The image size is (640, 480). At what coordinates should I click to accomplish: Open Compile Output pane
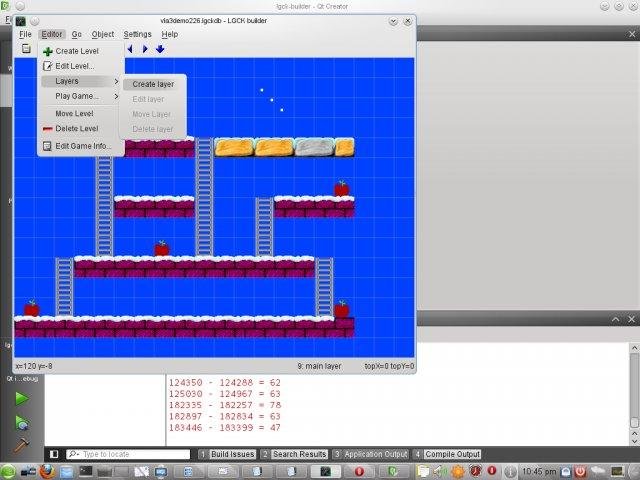tap(447, 454)
